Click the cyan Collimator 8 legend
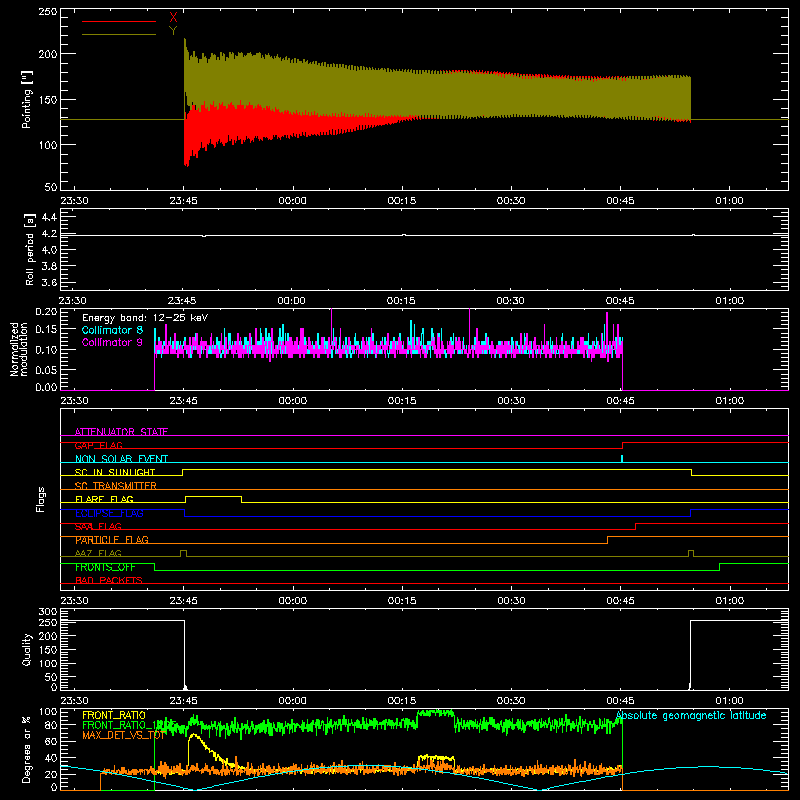The width and height of the screenshot is (800, 800). tap(112, 330)
